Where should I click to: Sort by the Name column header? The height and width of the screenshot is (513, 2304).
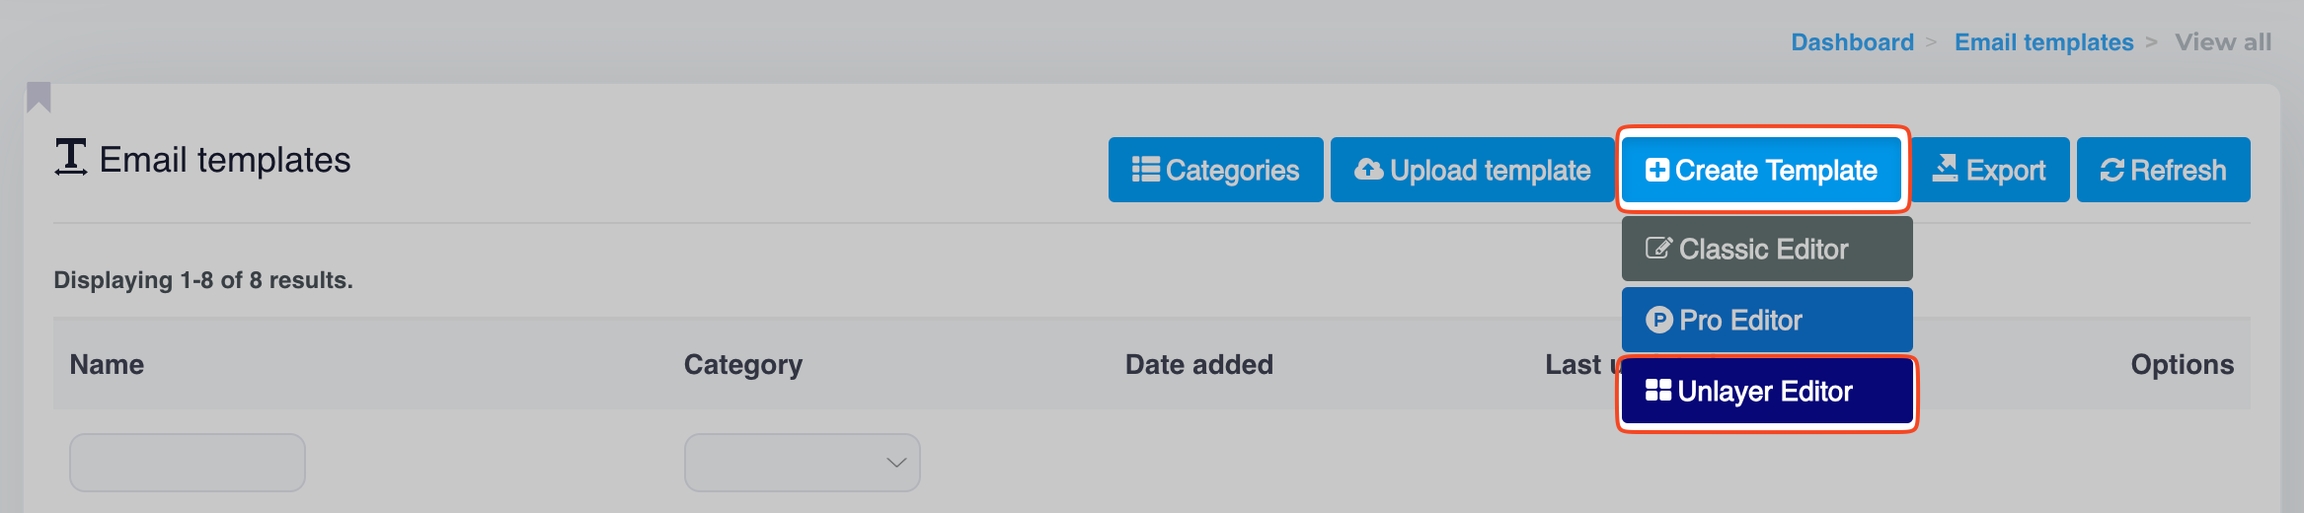(x=107, y=365)
